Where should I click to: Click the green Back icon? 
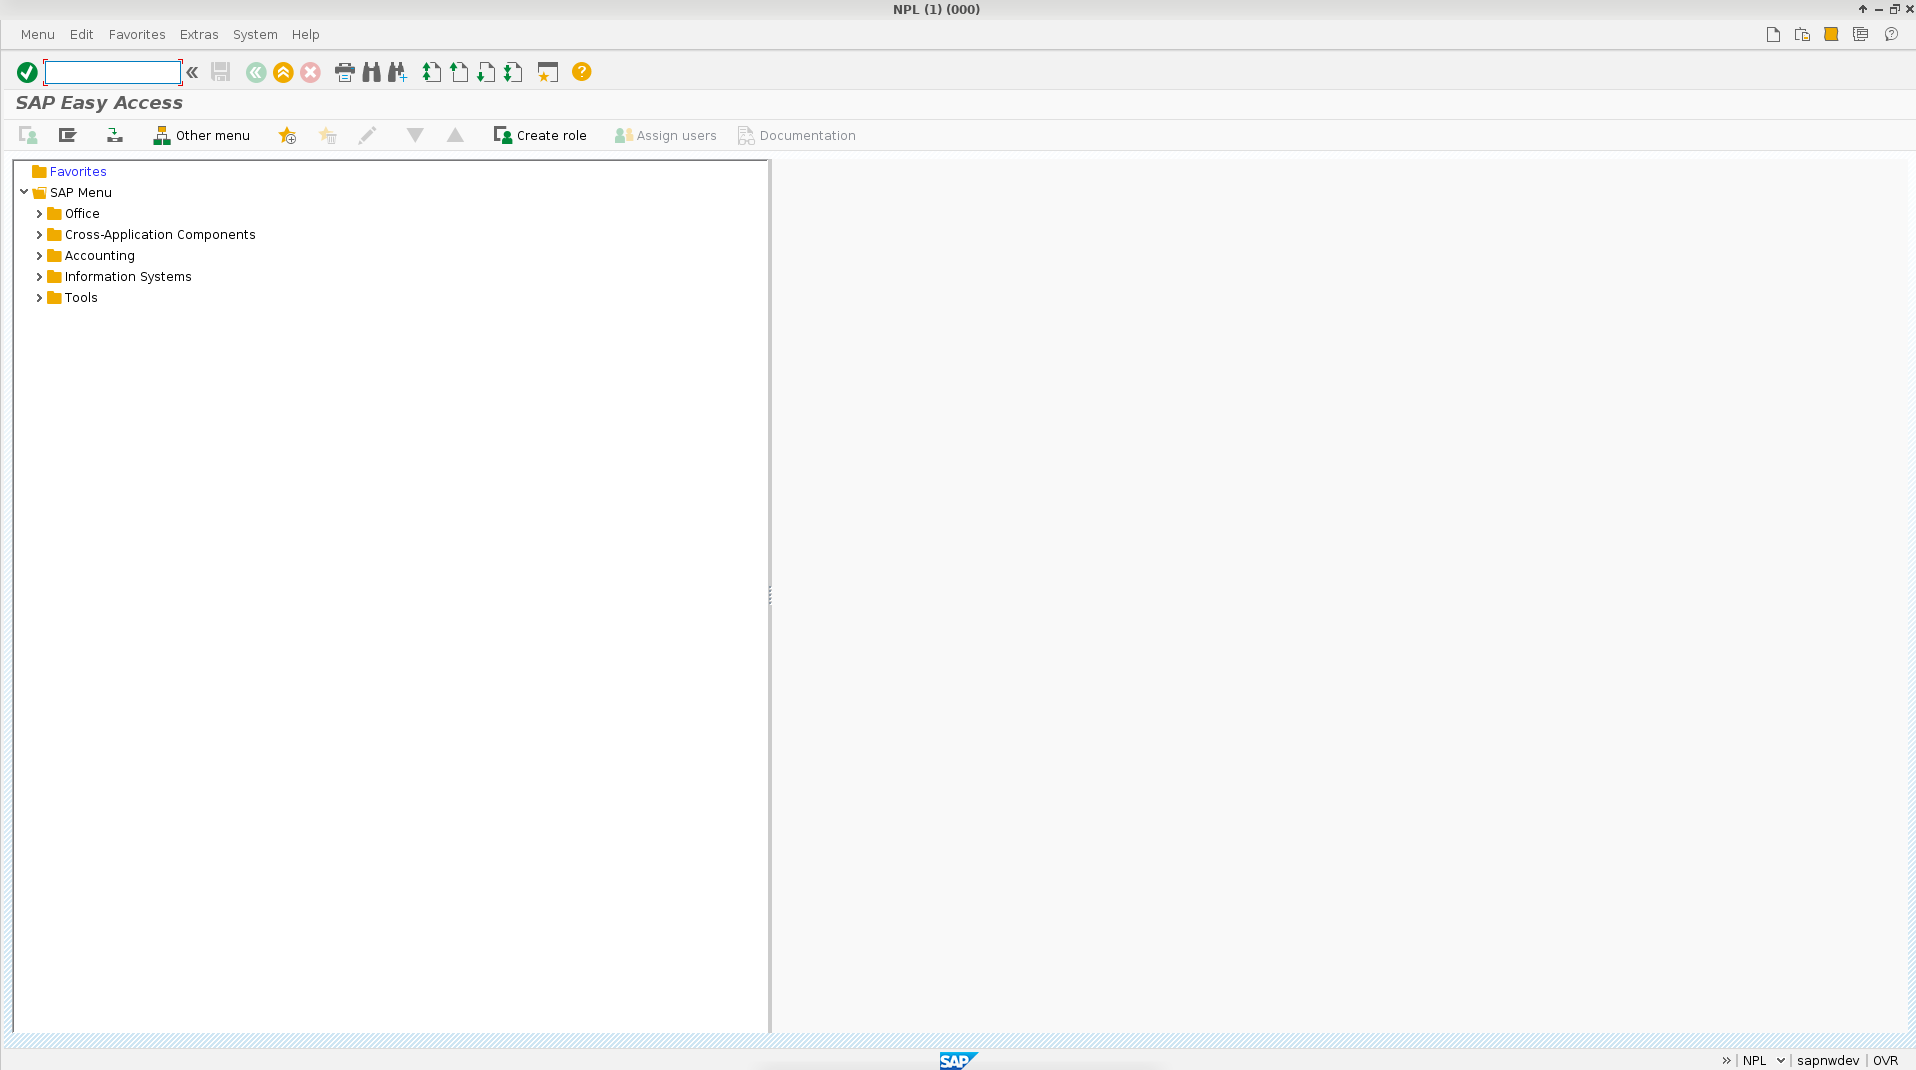[256, 72]
